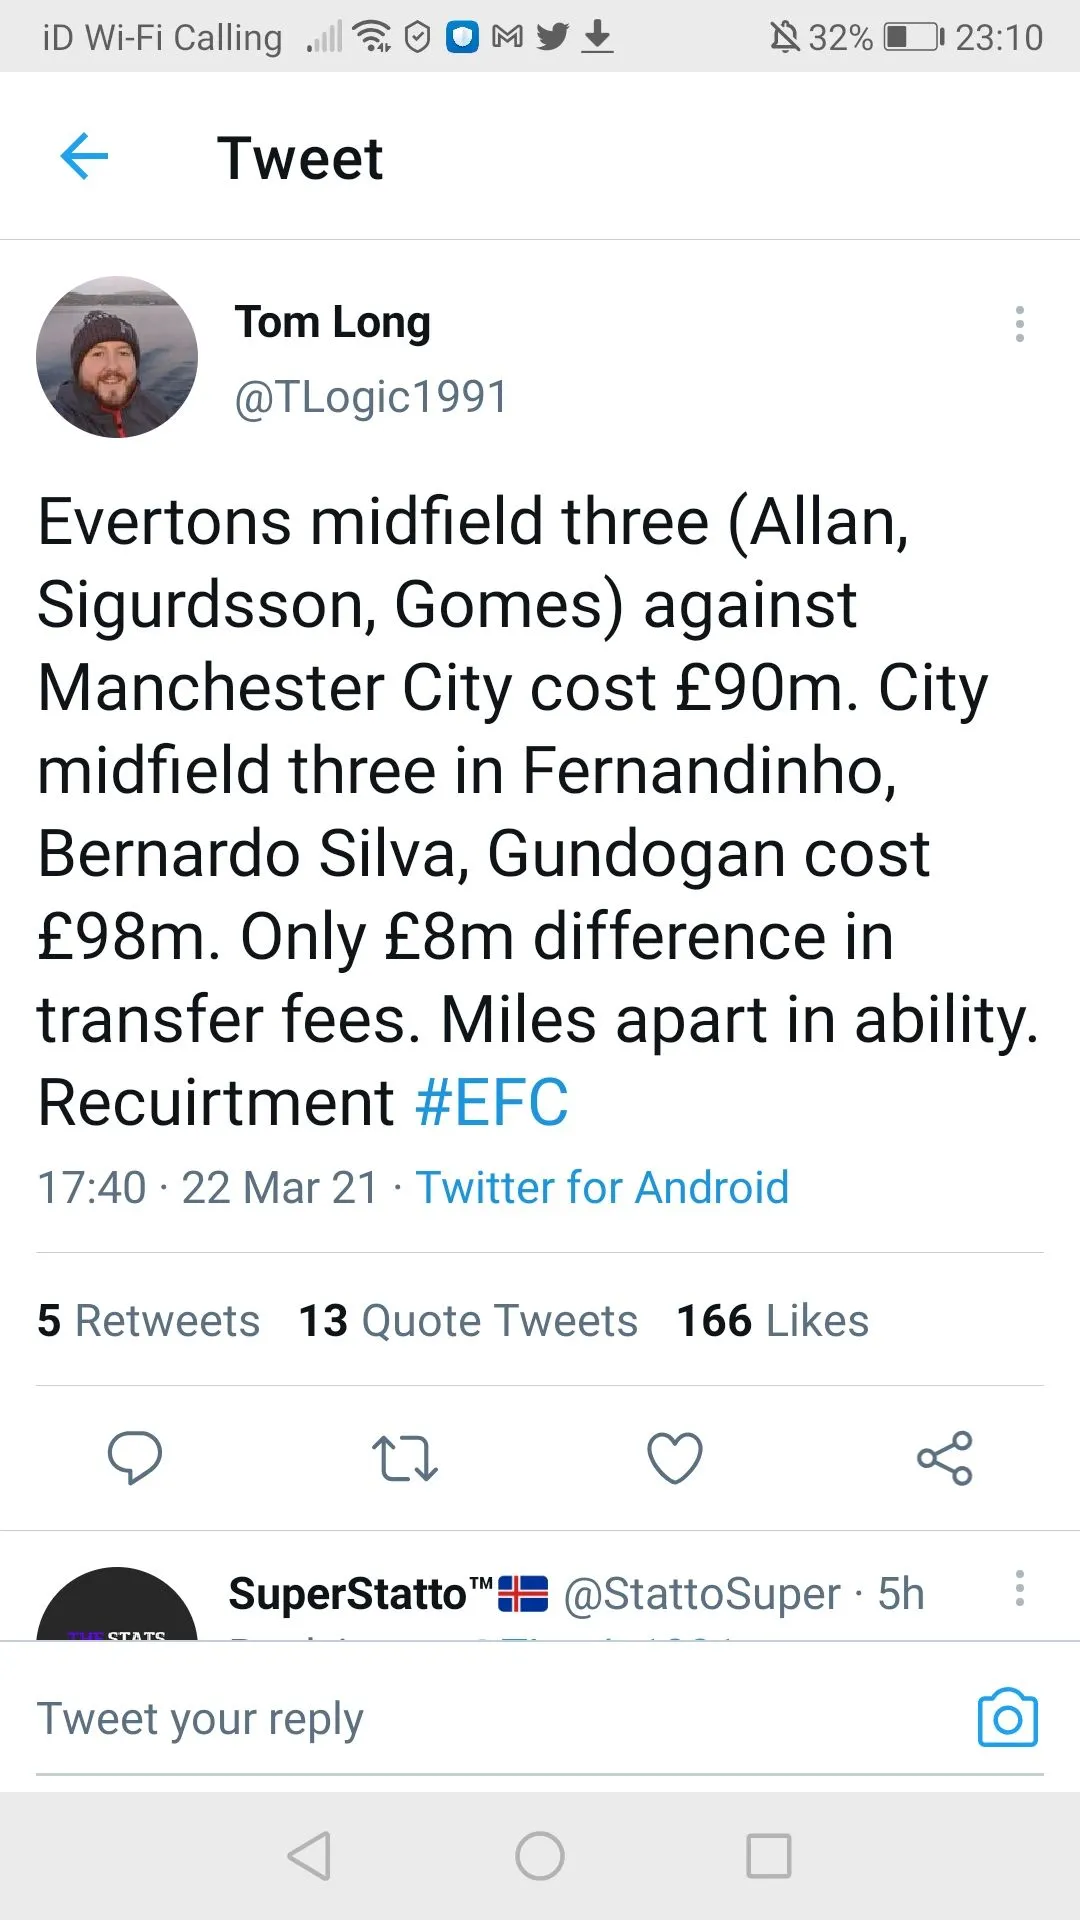Viewport: 1080px width, 1920px height.
Task: Open the #EFC hashtag
Action: click(x=492, y=1103)
